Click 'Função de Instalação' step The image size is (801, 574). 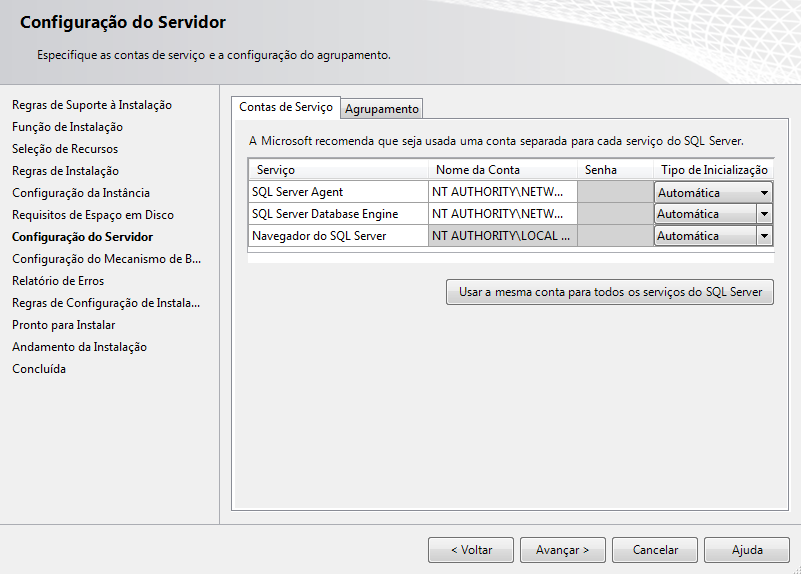click(67, 127)
